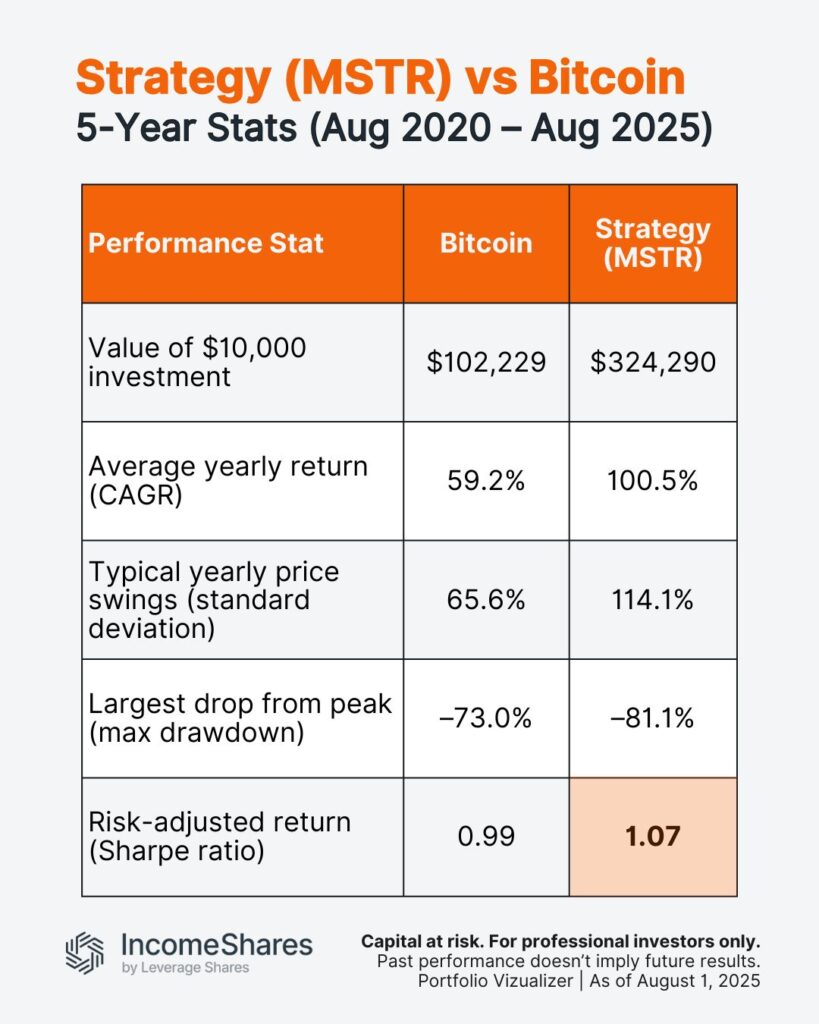Click the IncomeShares brand name text

[x=217, y=945]
